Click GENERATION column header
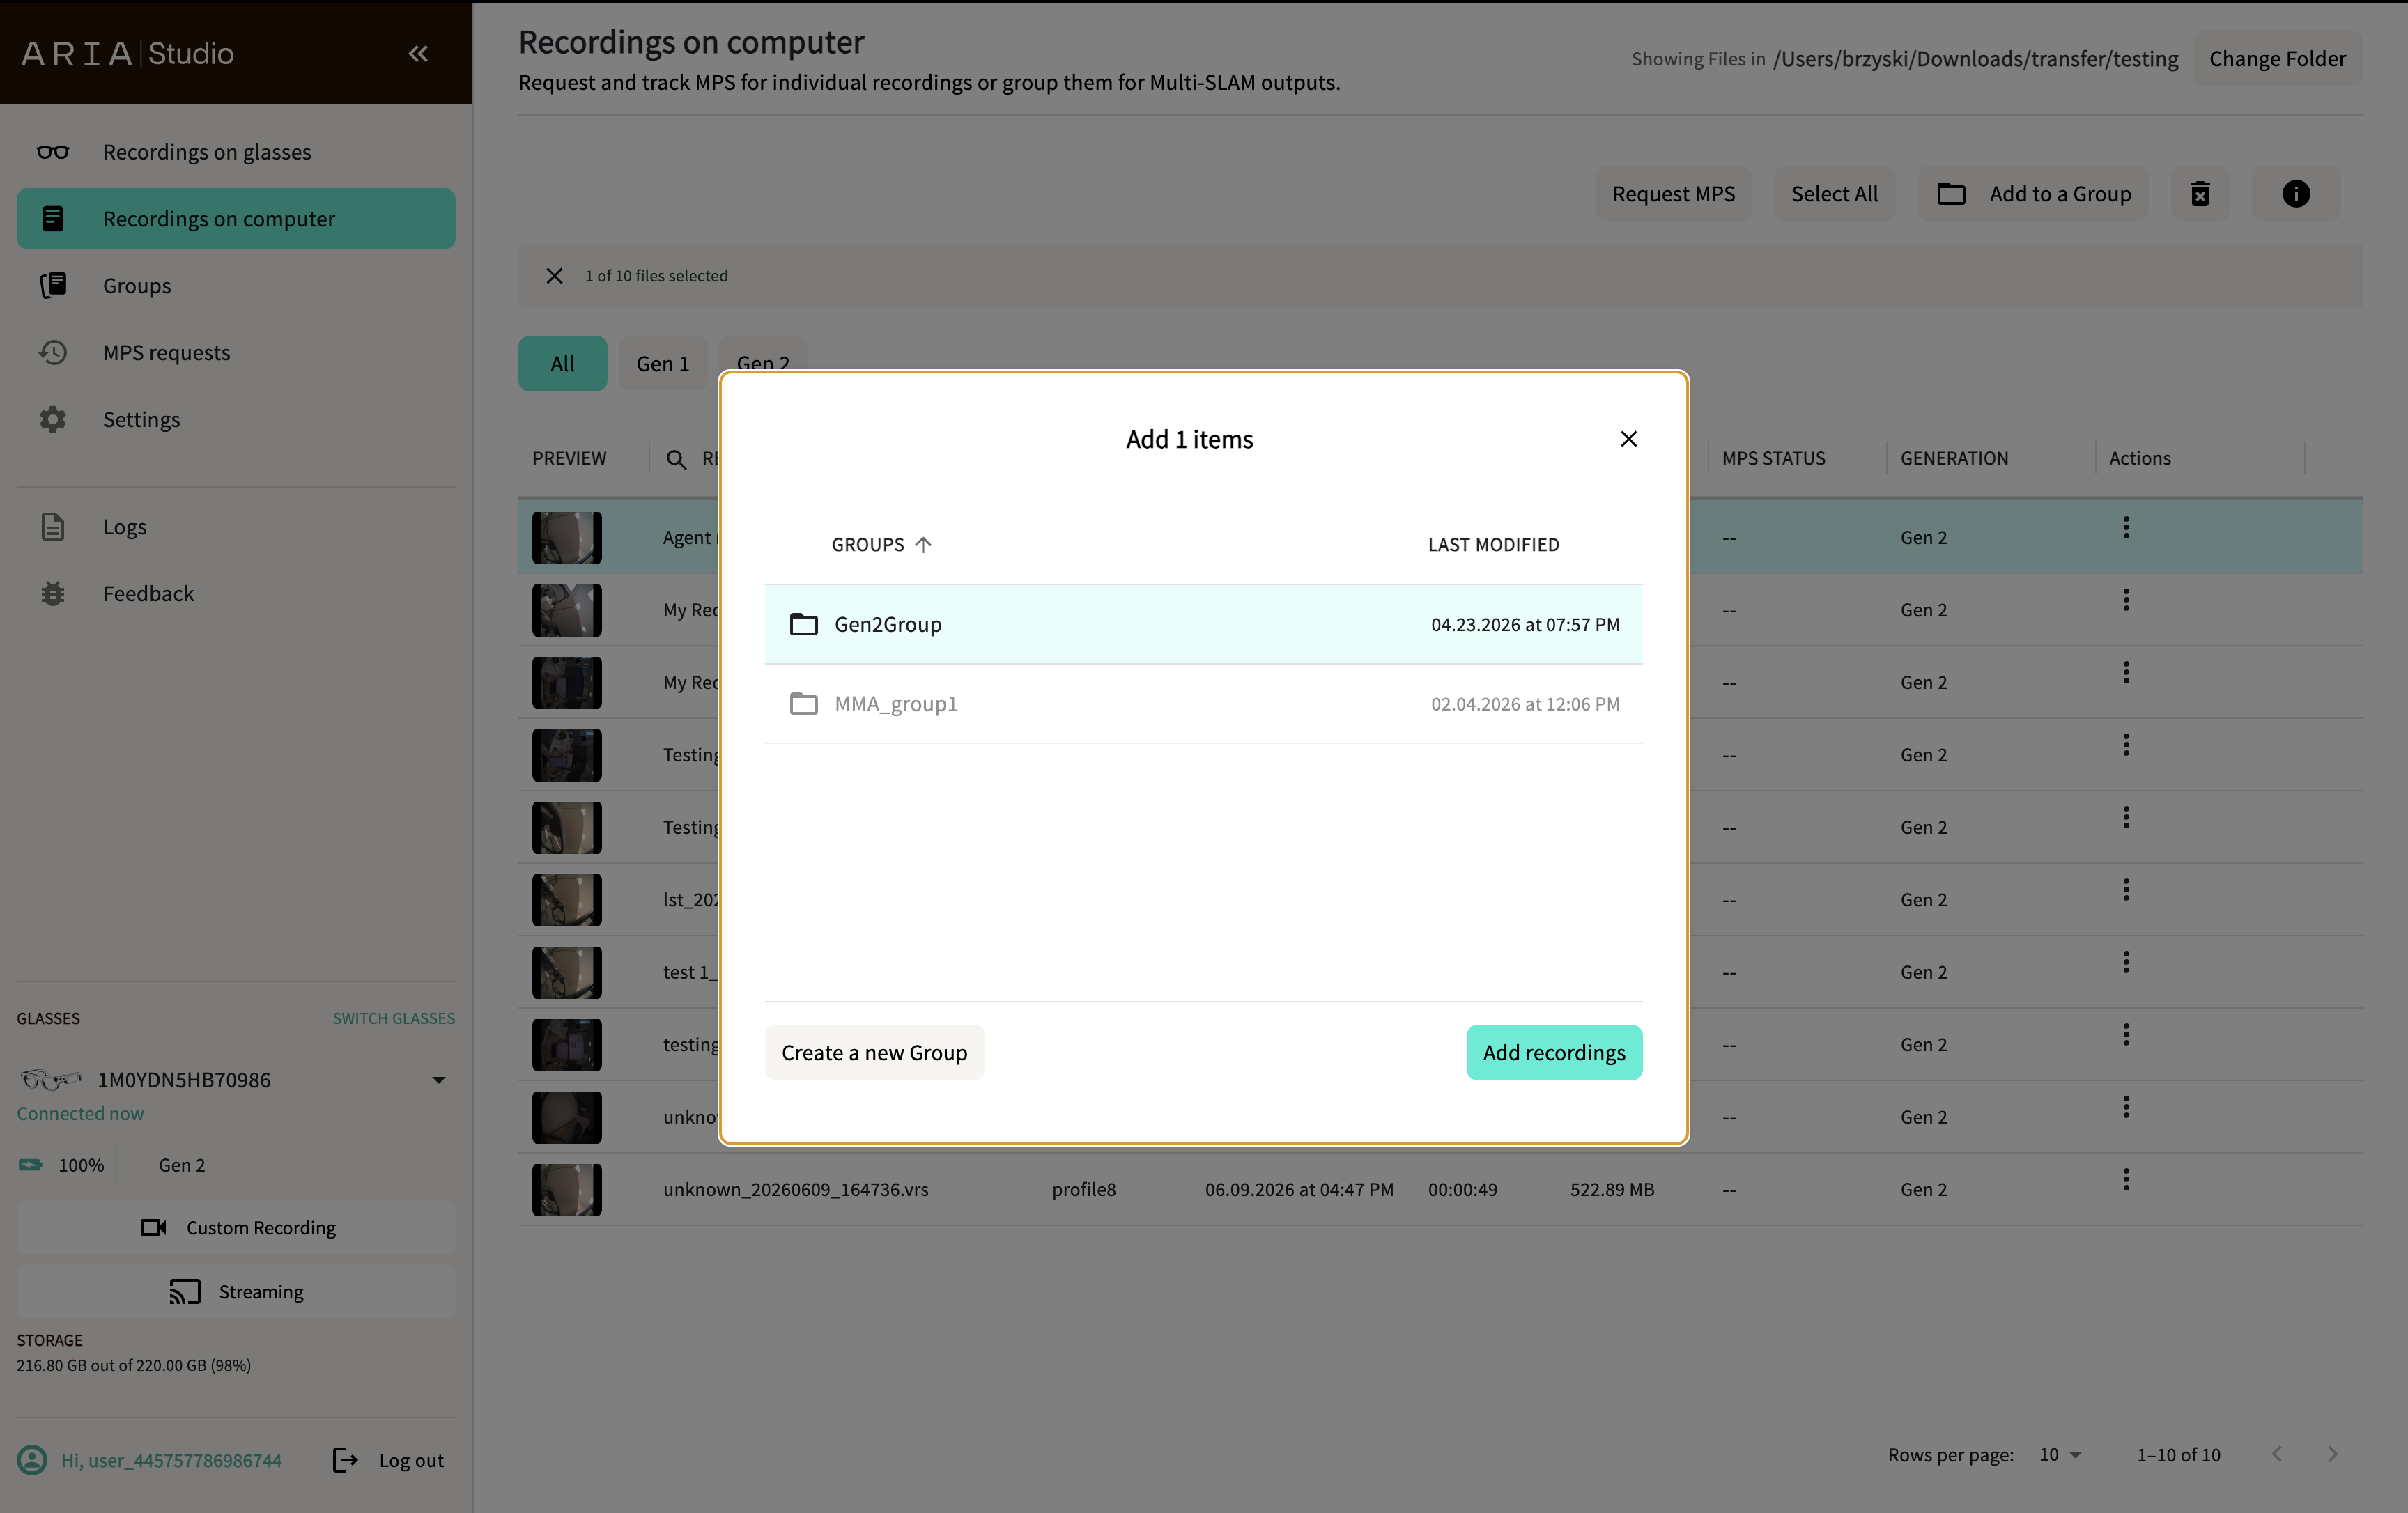This screenshot has width=2408, height=1513. tap(1954, 458)
